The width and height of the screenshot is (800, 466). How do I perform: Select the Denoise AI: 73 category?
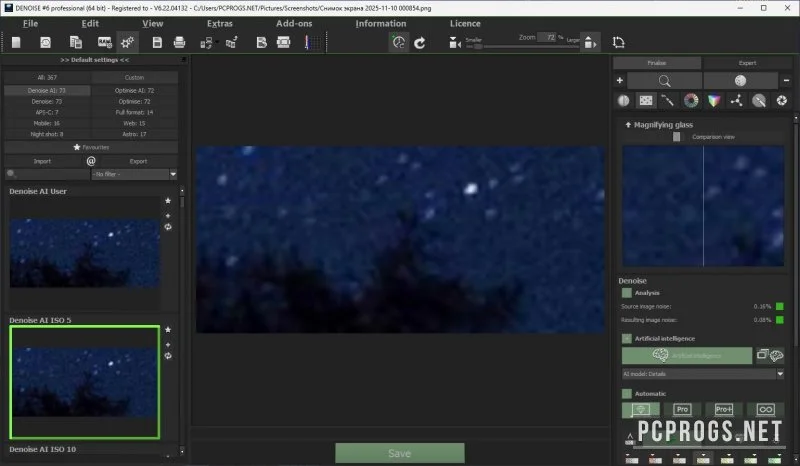pos(47,90)
